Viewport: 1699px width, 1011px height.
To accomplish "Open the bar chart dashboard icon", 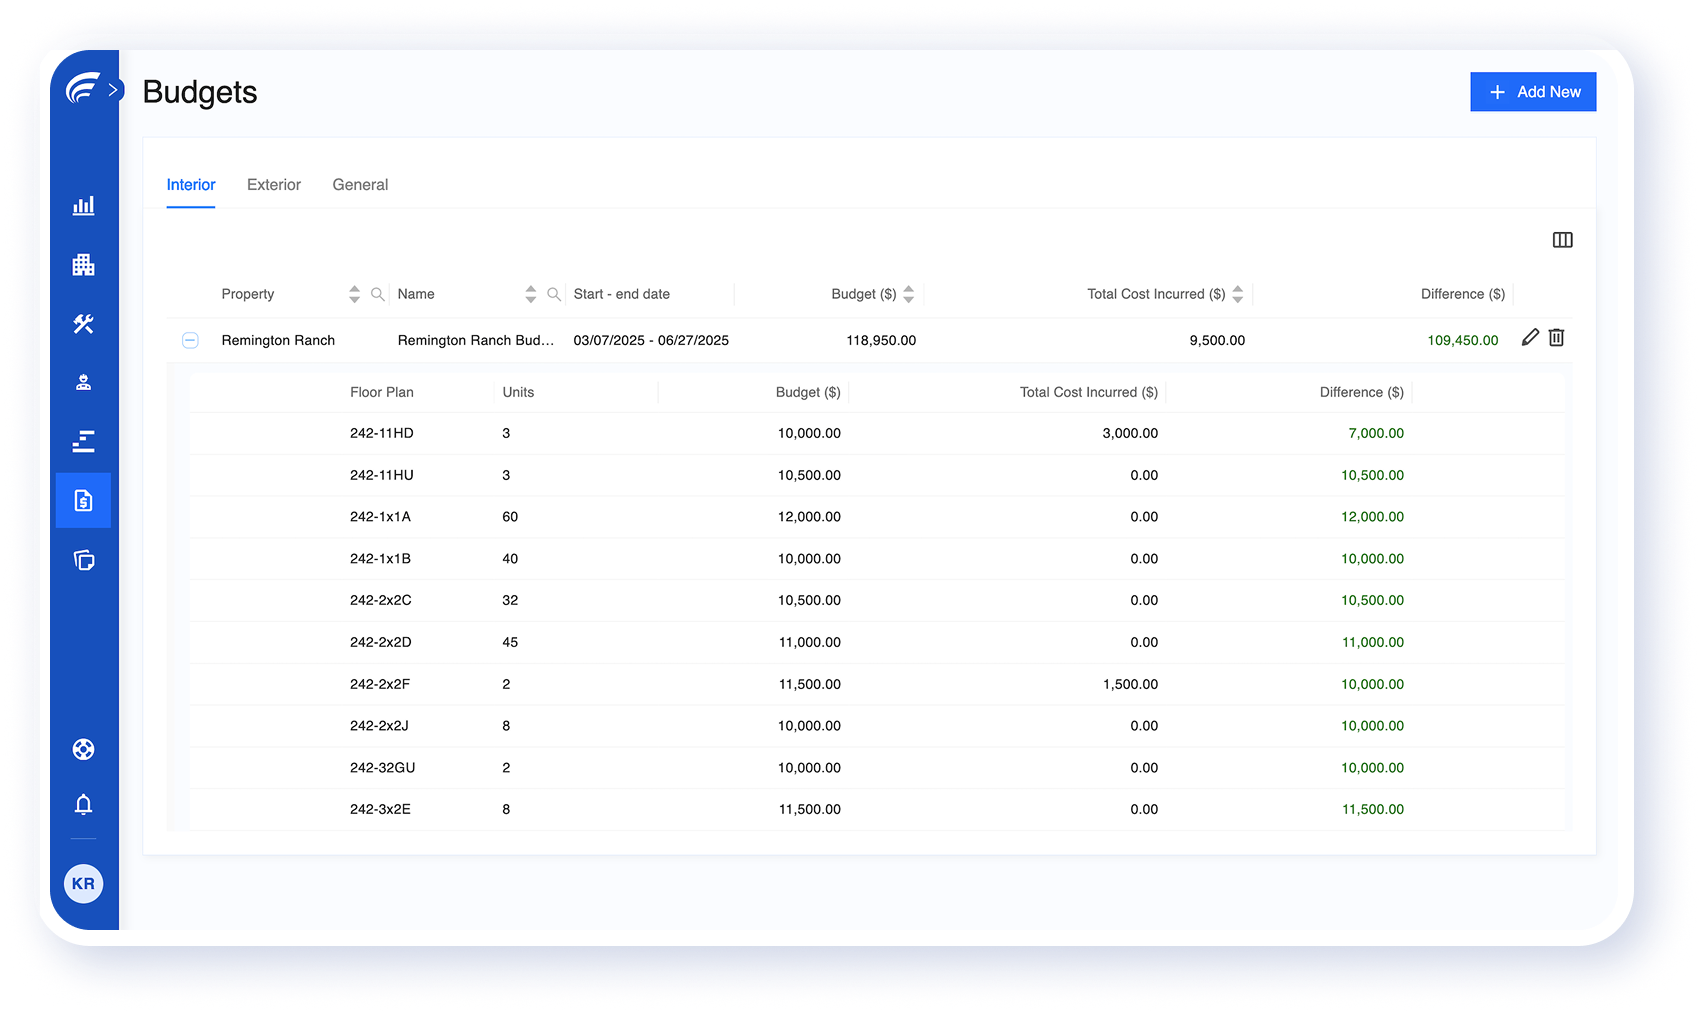I will pos(83,205).
